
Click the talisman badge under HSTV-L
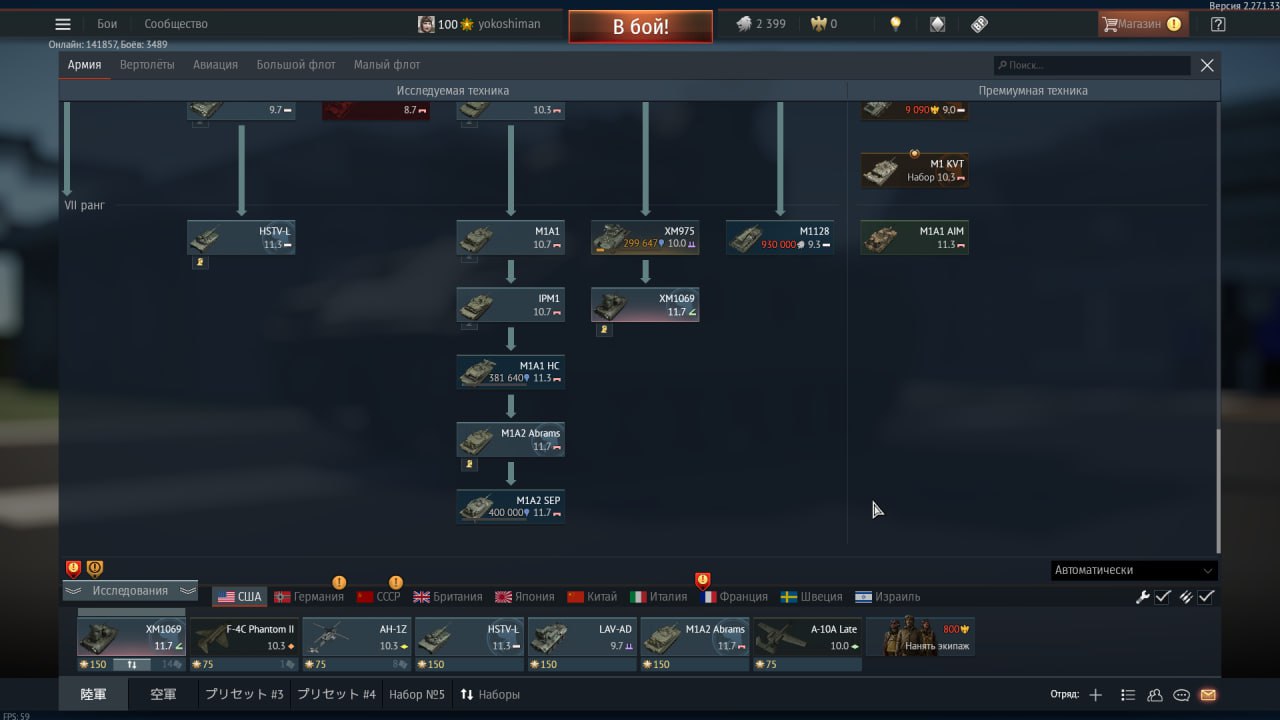click(x=200, y=262)
